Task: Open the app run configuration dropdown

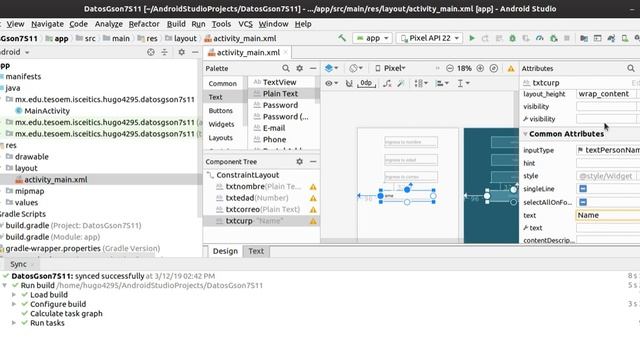Action: click(372, 38)
